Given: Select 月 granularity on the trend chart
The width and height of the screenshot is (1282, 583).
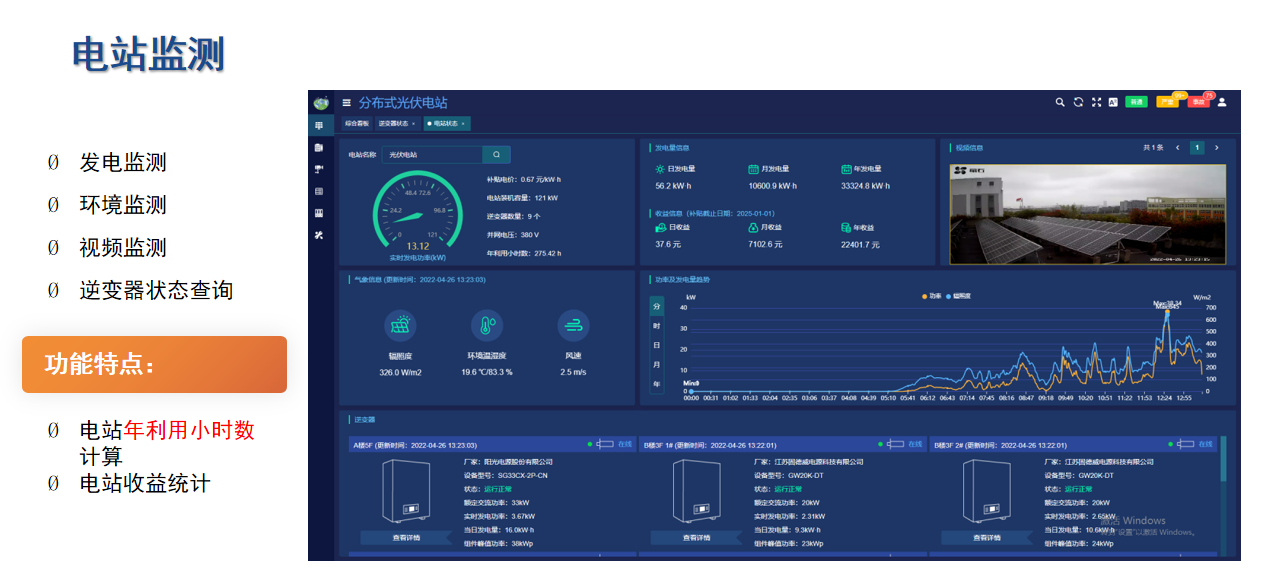Looking at the screenshot, I should click(x=657, y=365).
